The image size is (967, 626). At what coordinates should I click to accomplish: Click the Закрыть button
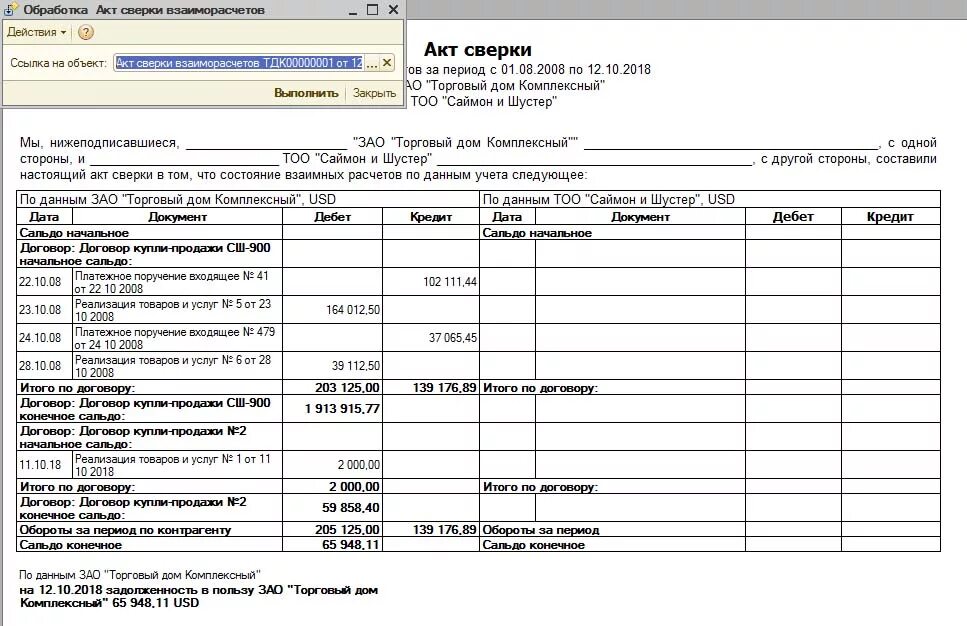point(374,93)
